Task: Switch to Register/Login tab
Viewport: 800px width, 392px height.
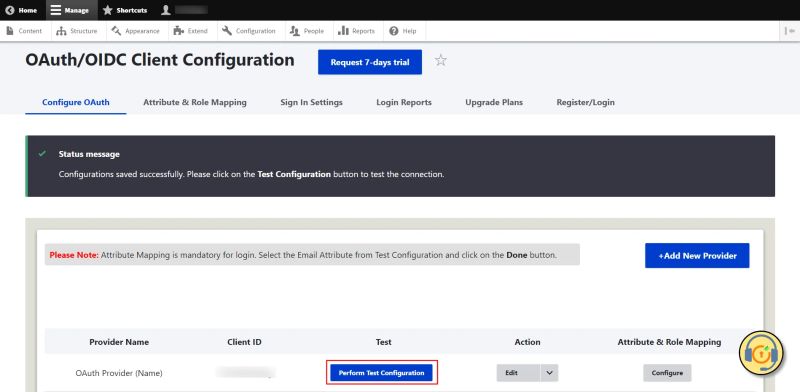Action: (585, 102)
